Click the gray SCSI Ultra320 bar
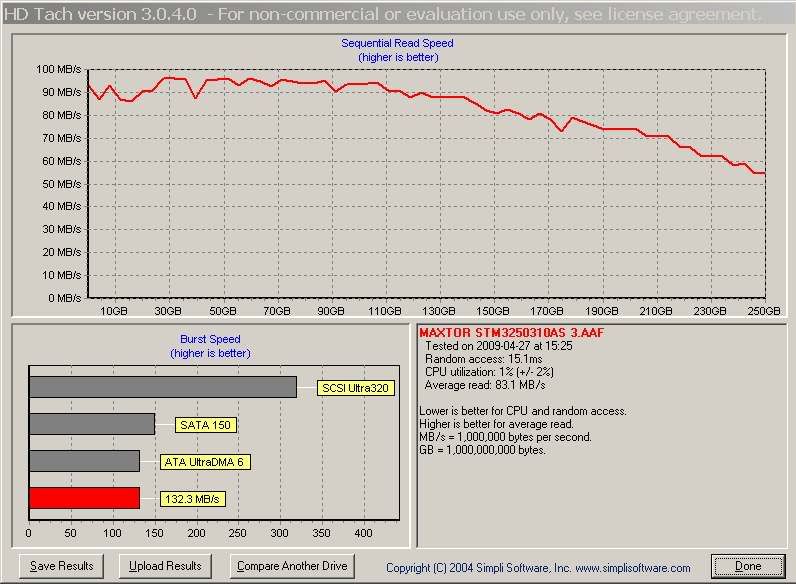The image size is (796, 584). [x=162, y=387]
